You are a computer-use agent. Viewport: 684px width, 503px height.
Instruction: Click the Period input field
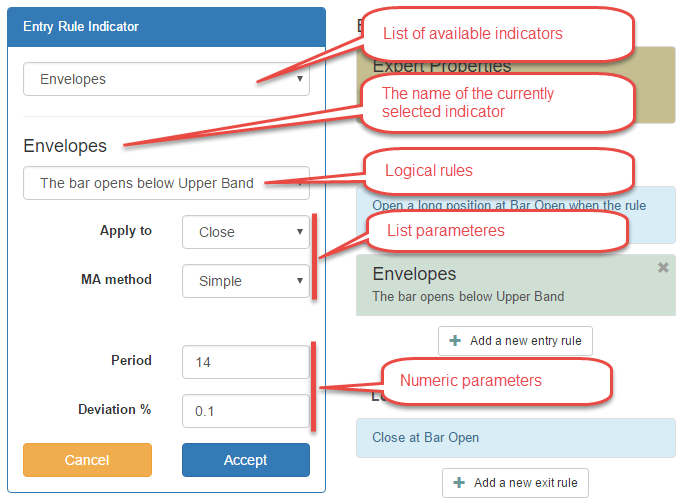coord(246,362)
